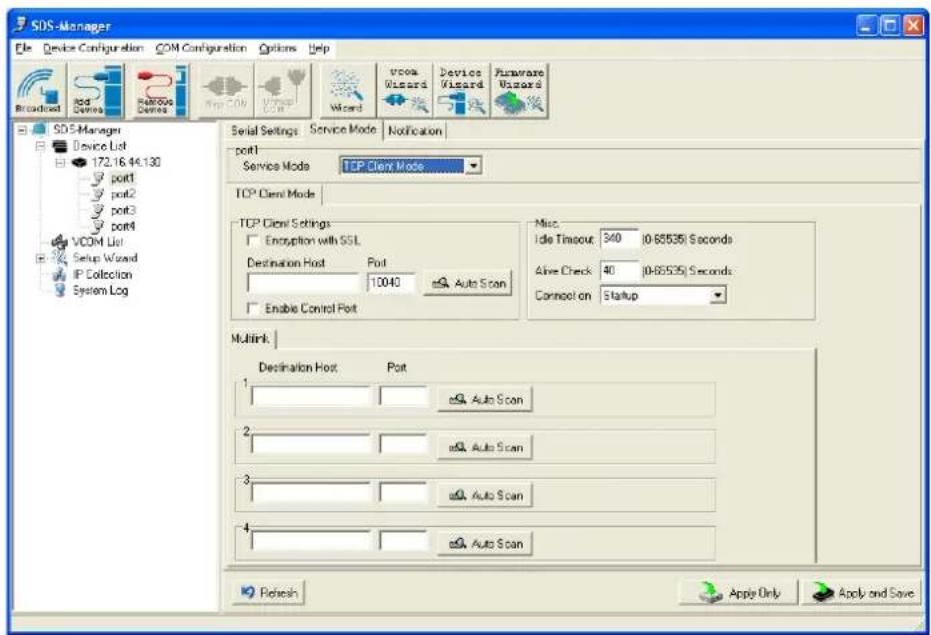The height and width of the screenshot is (635, 931).
Task: Click the Broadcast toolbar icon
Action: [x=39, y=91]
